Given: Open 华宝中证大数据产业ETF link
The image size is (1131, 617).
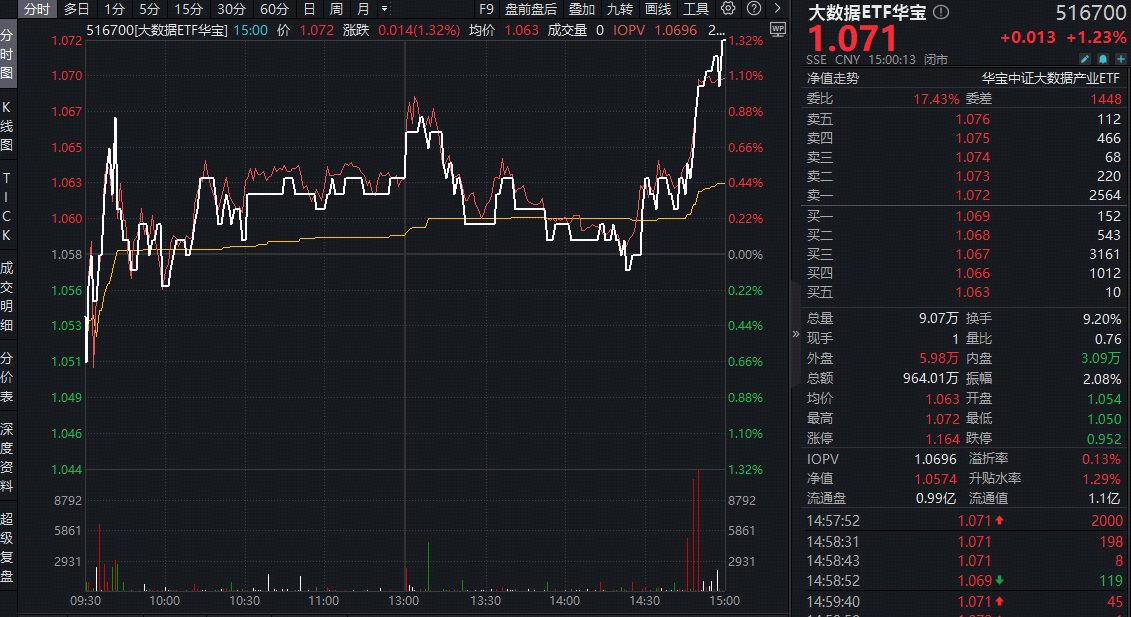Looking at the screenshot, I should tap(1051, 77).
